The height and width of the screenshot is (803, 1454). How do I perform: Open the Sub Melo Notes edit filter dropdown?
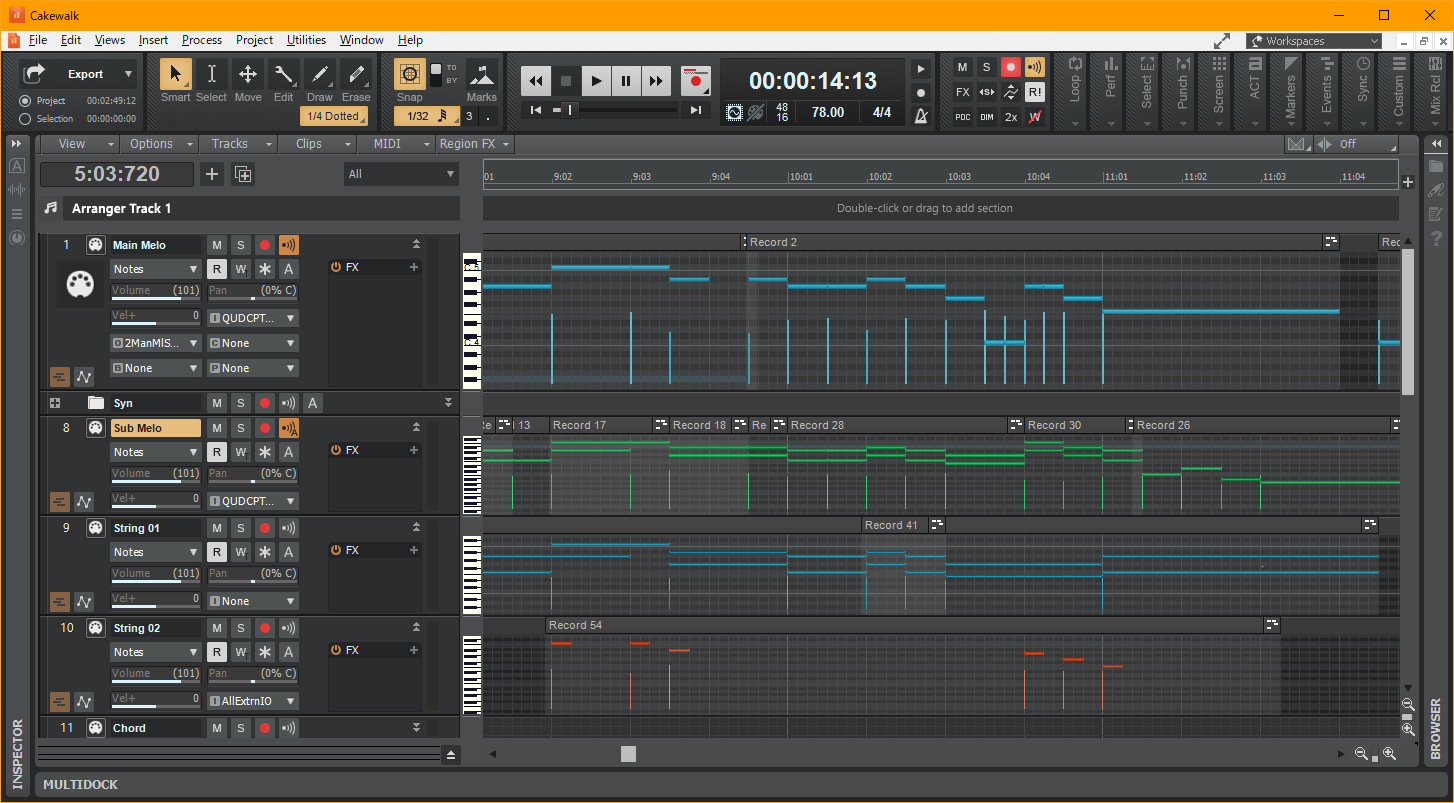click(156, 452)
